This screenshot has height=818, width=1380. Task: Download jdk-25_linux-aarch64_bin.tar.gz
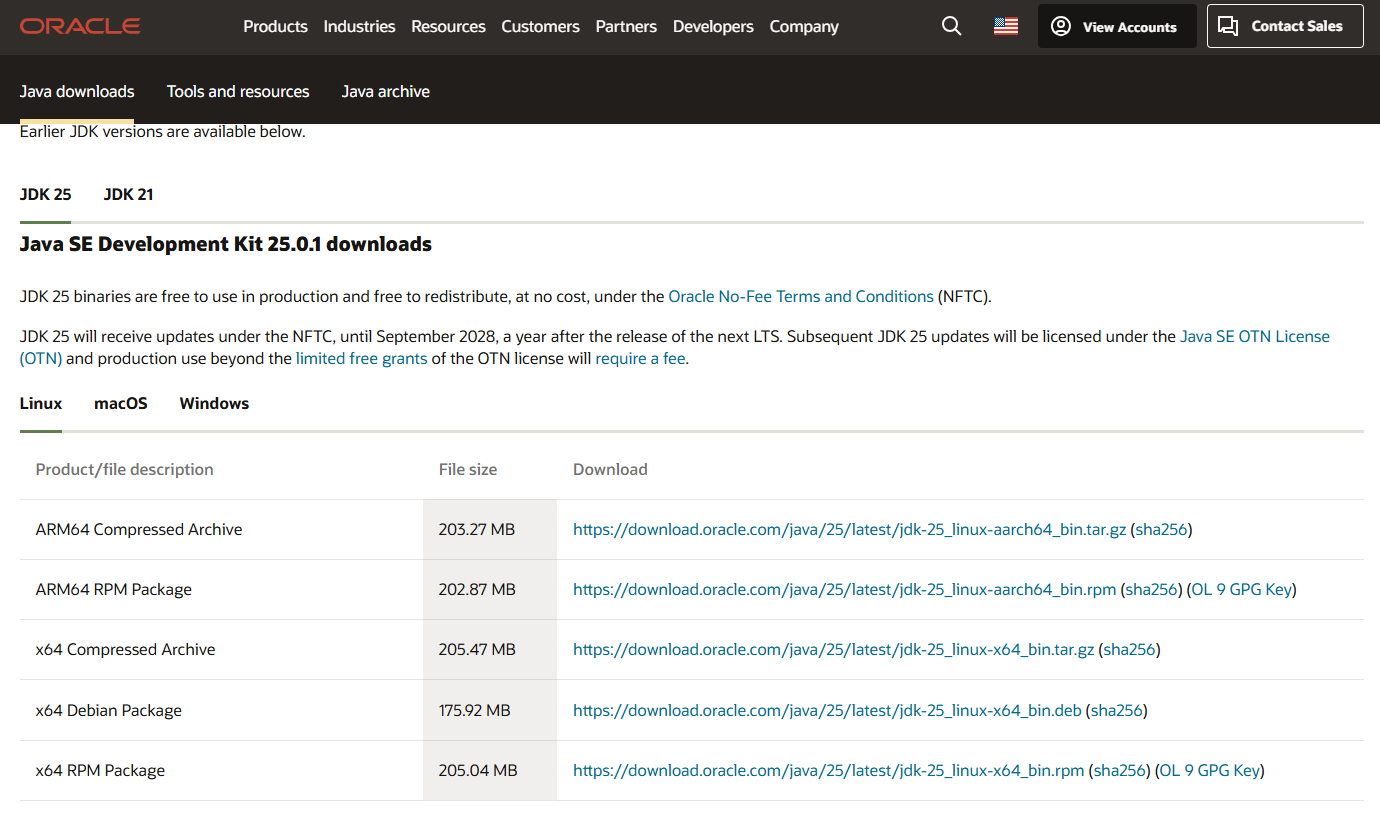pyautogui.click(x=849, y=529)
